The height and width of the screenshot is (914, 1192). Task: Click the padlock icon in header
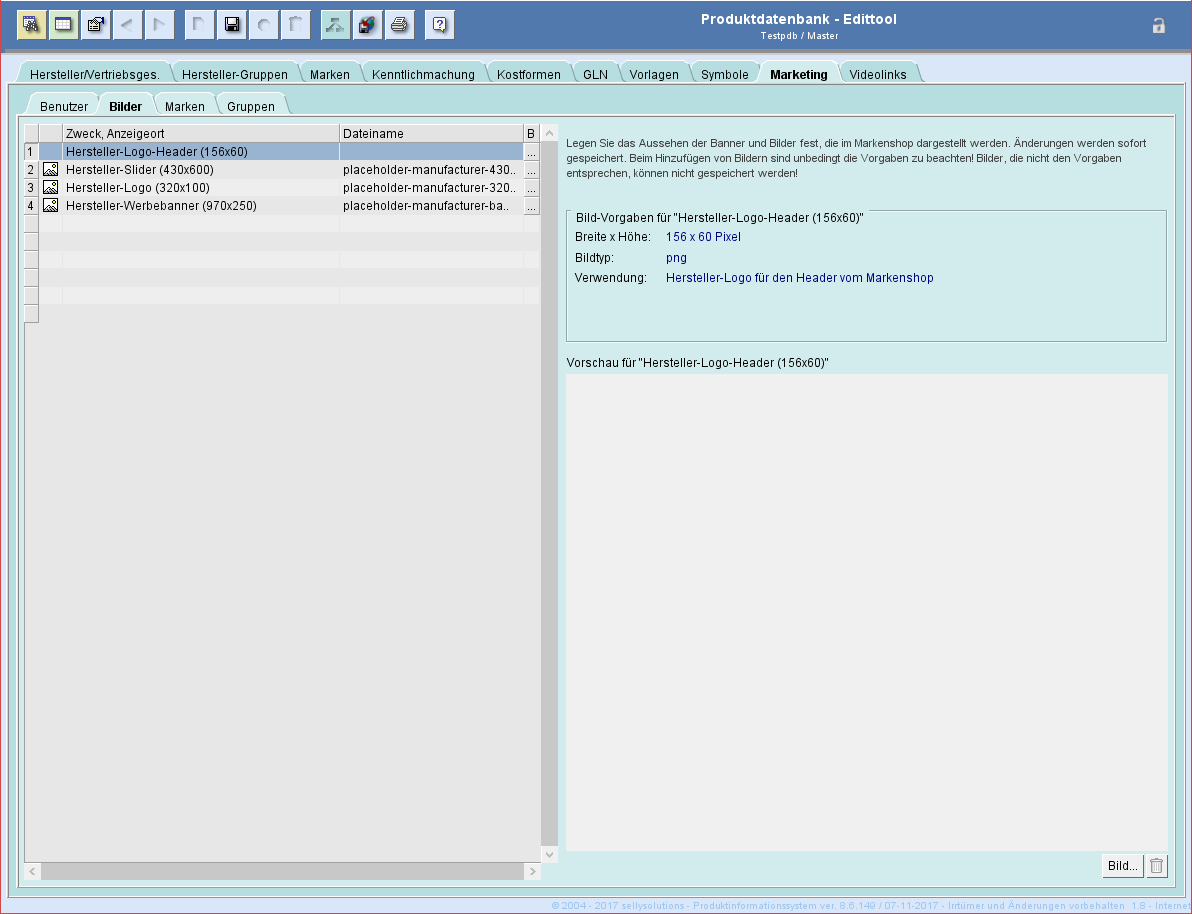[x=1158, y=26]
